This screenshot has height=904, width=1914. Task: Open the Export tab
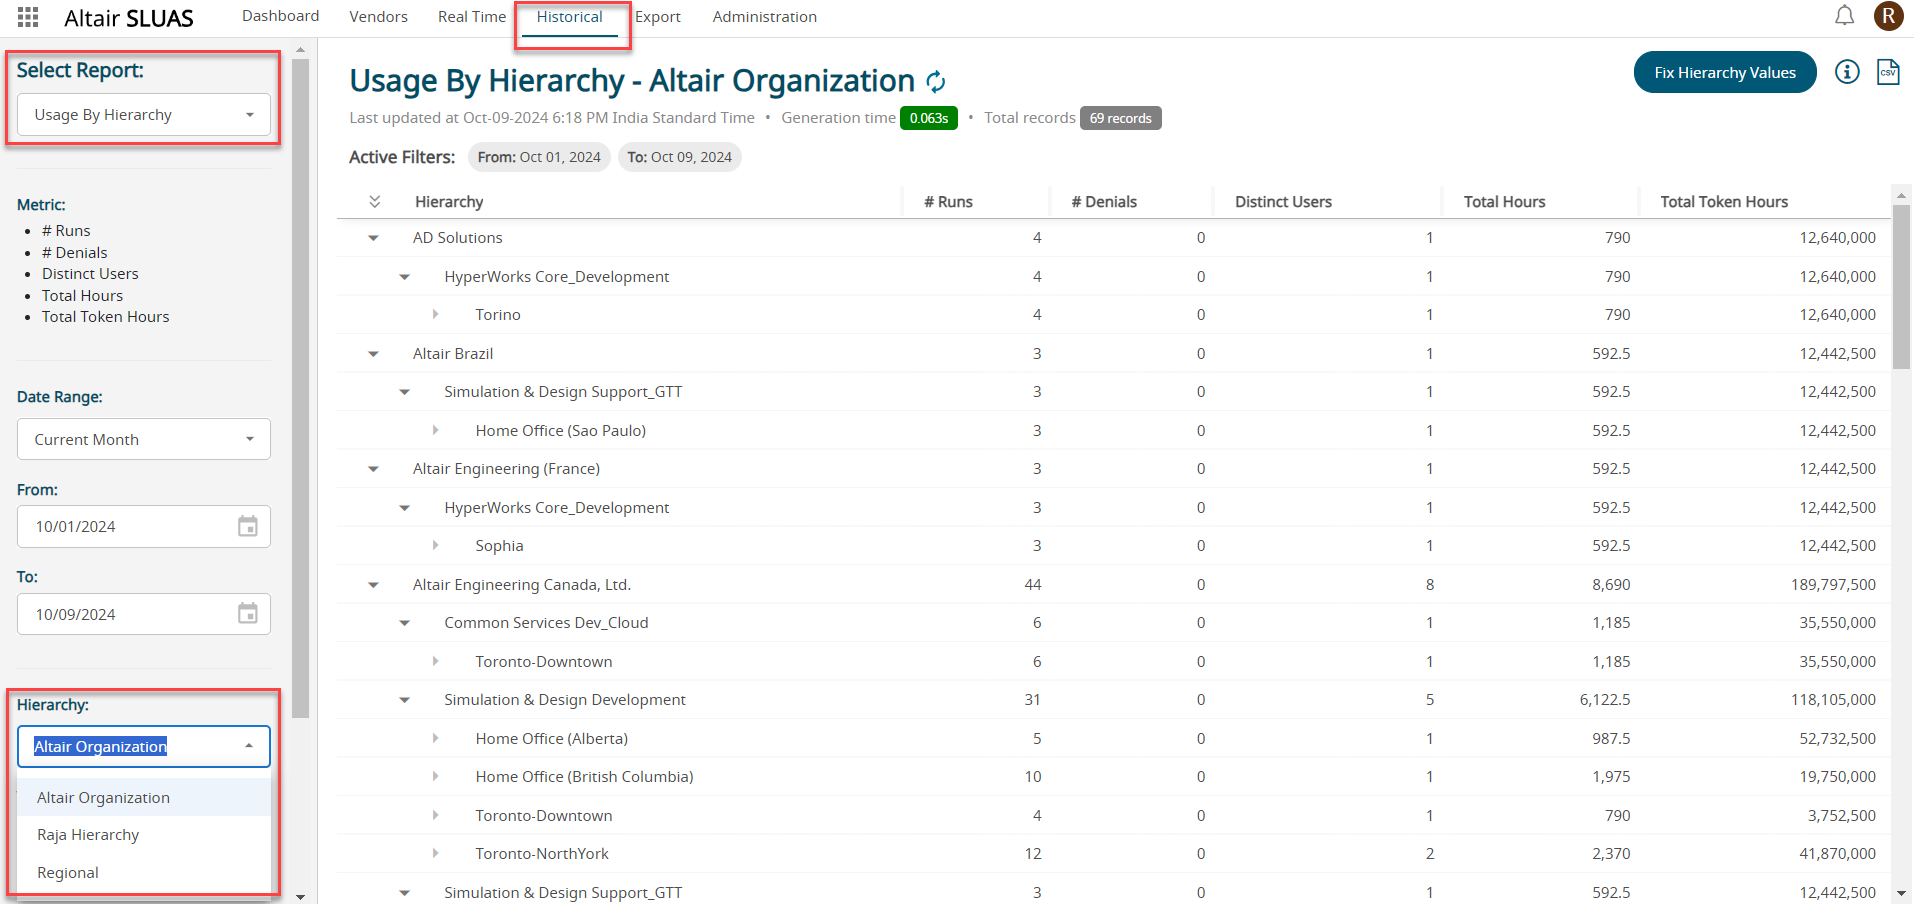point(658,17)
